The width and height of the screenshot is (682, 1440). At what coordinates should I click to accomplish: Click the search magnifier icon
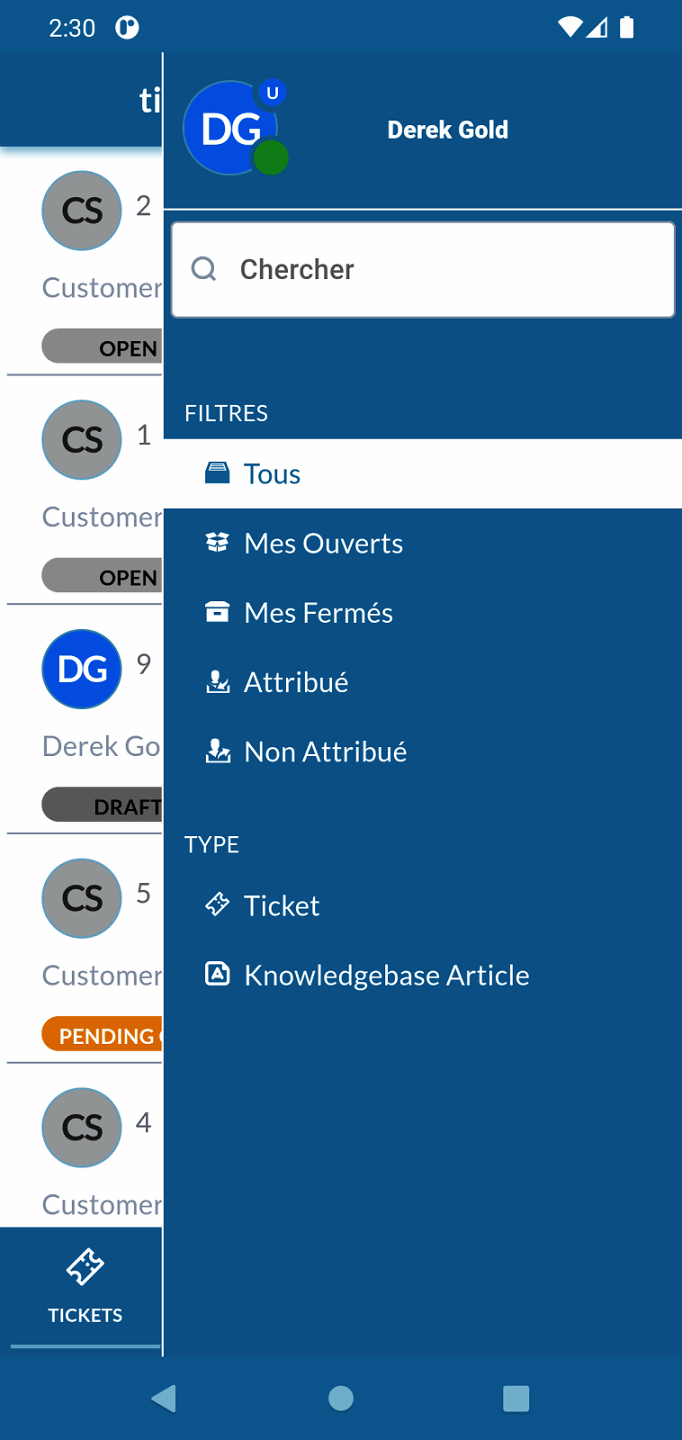tap(204, 269)
